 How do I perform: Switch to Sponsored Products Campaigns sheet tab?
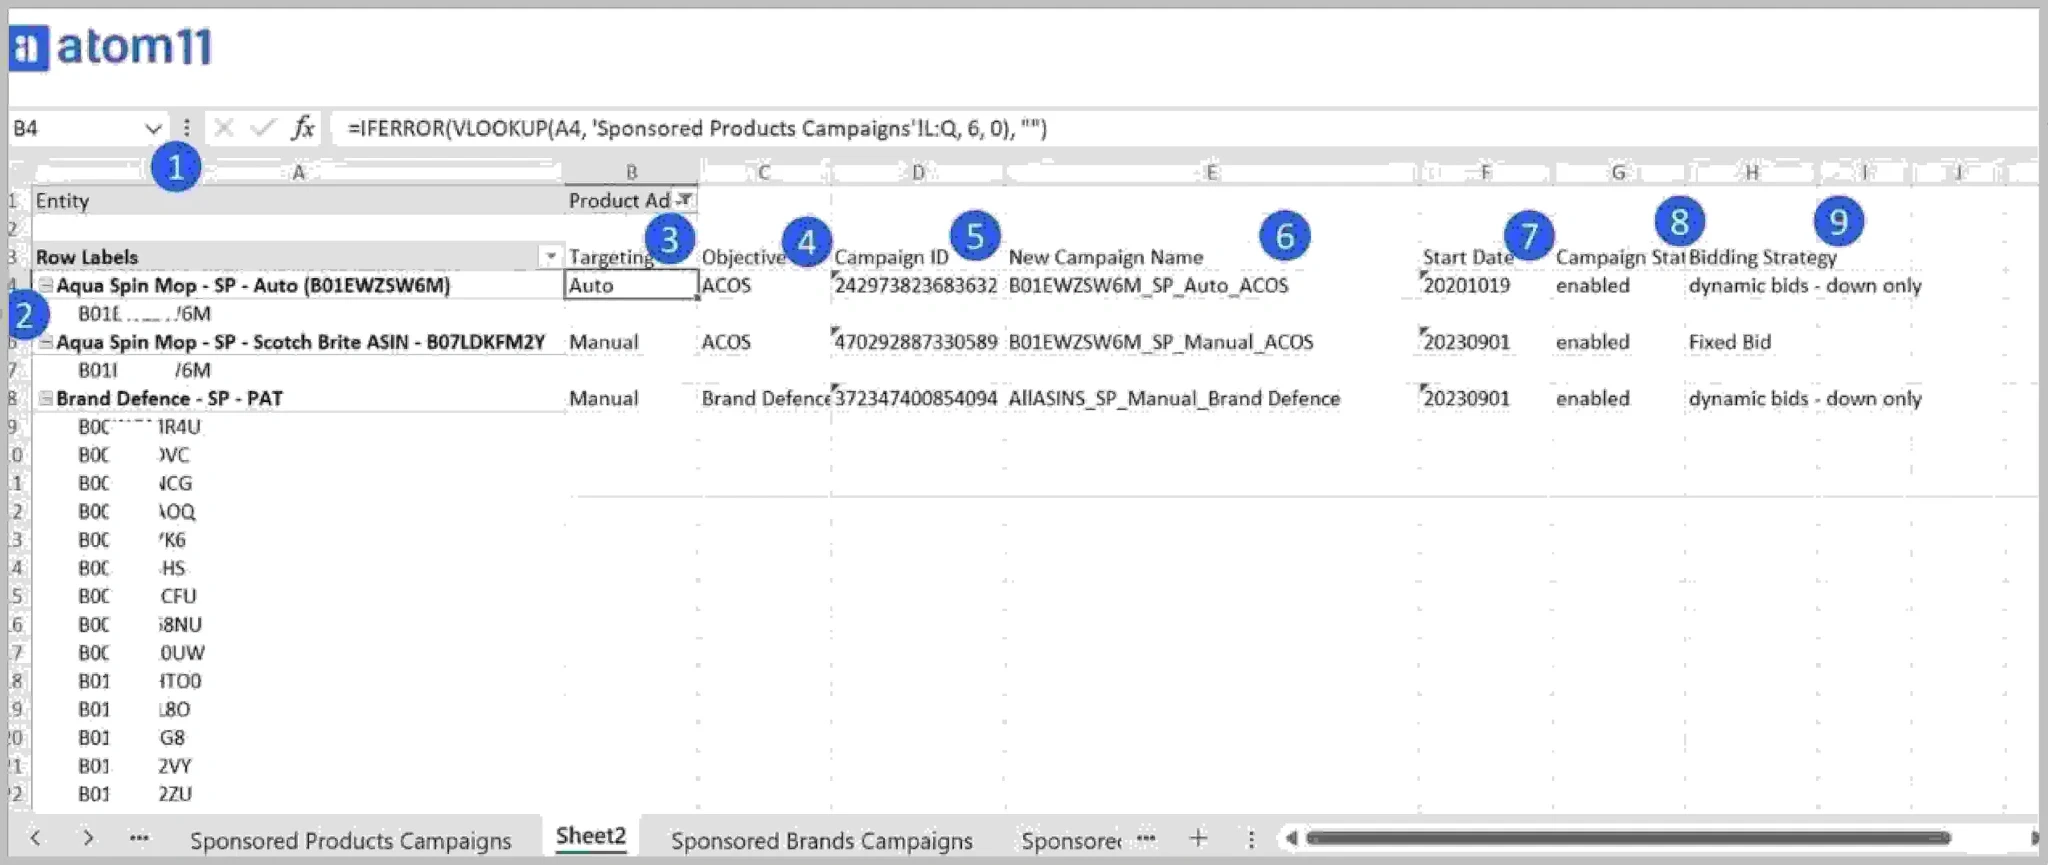click(x=351, y=840)
